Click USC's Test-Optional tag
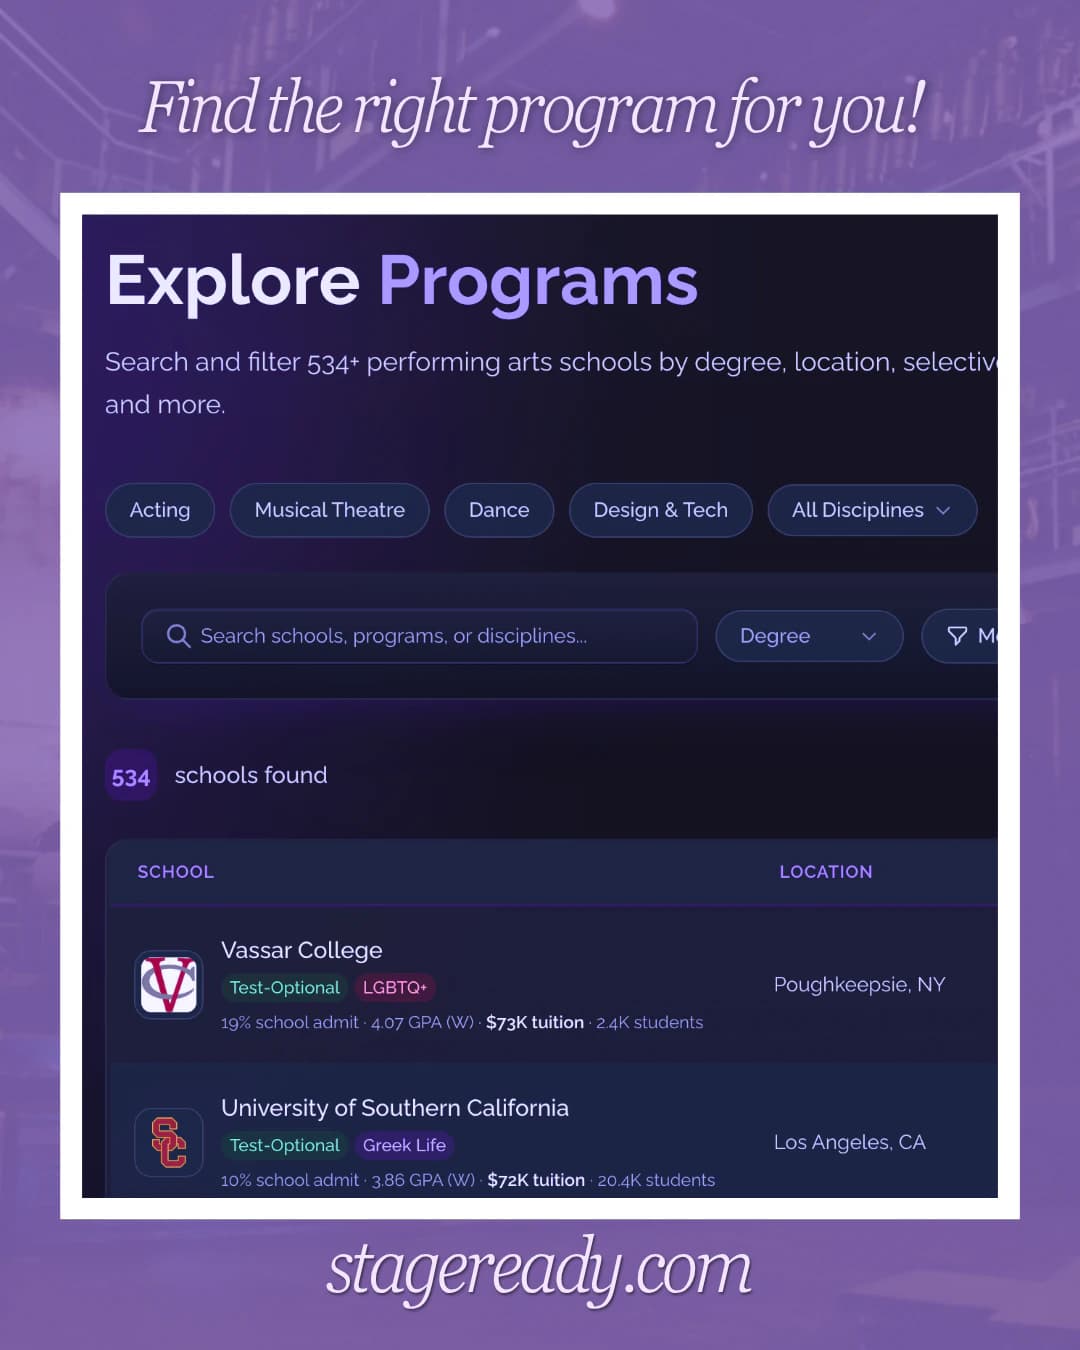This screenshot has width=1080, height=1350. 285,1146
